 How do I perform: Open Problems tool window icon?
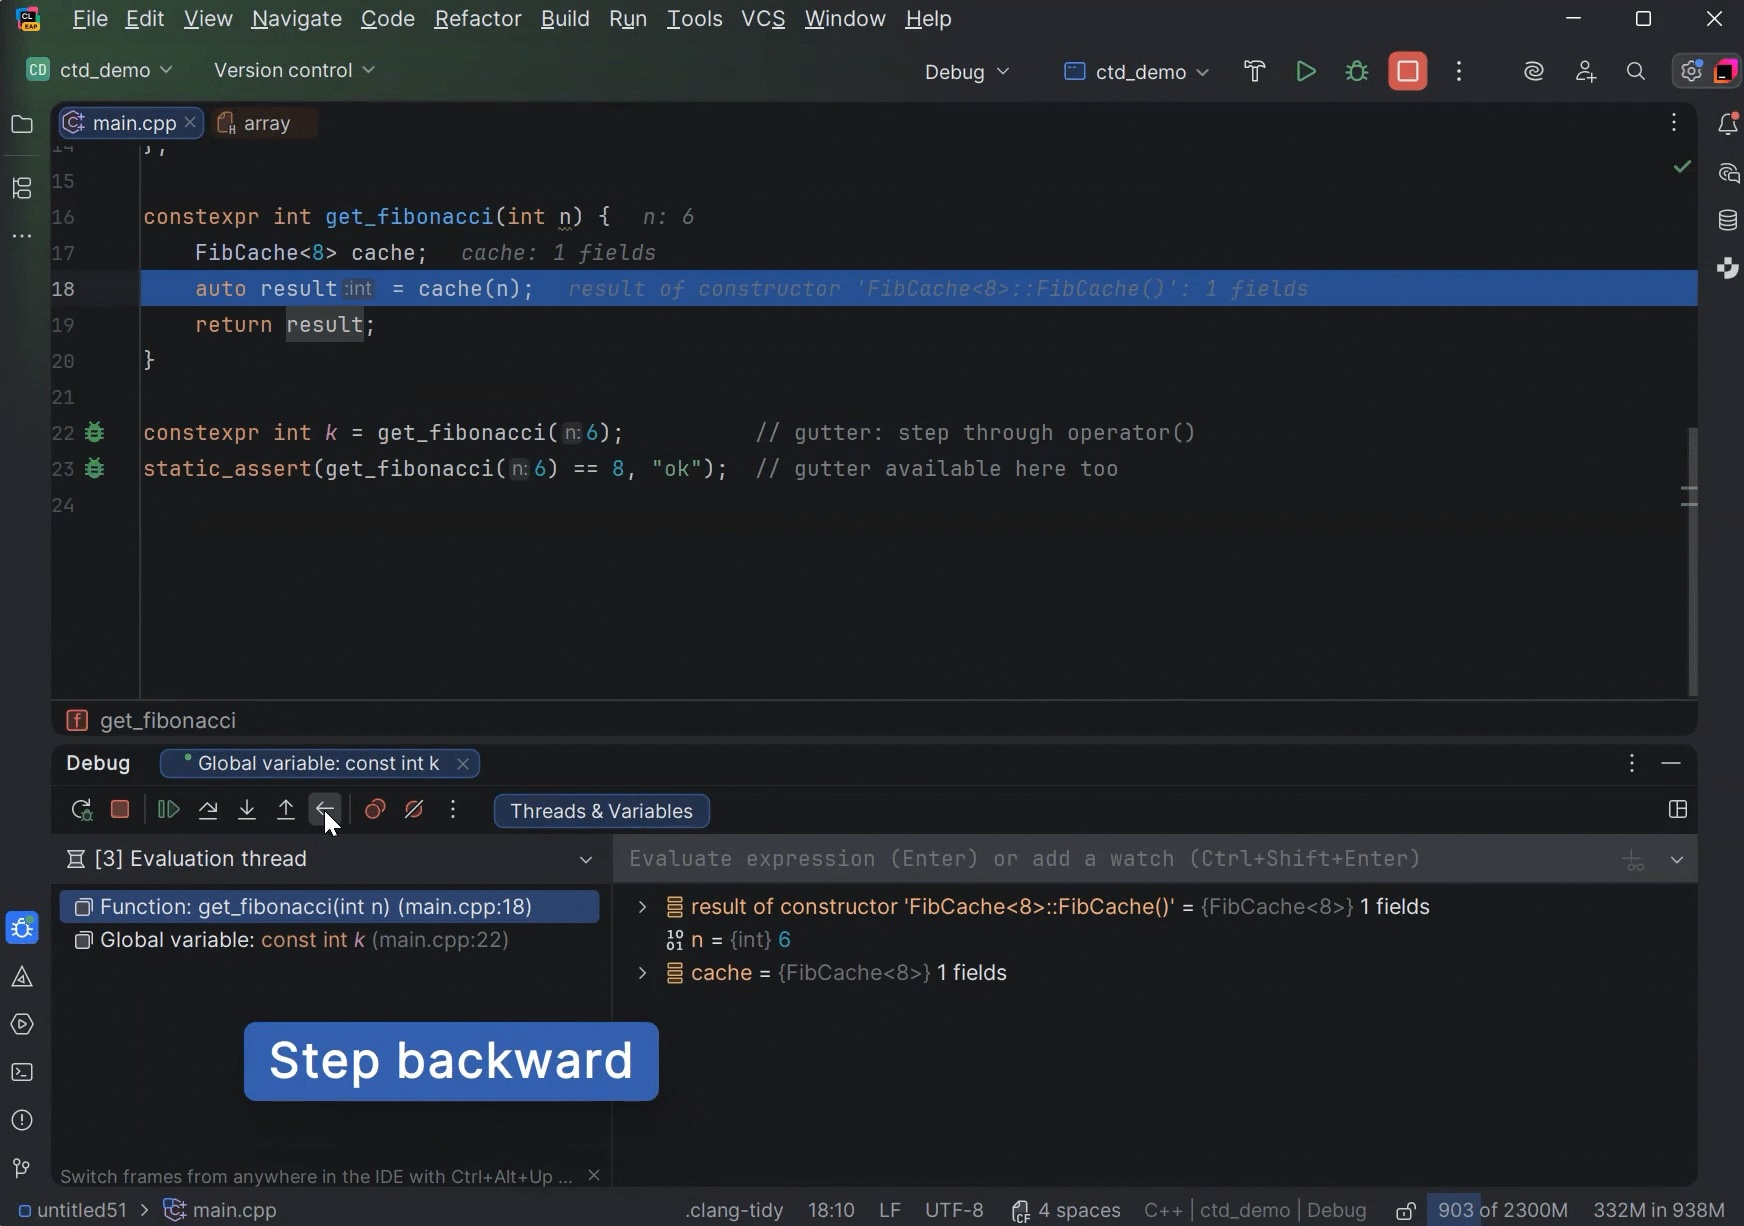22,1120
